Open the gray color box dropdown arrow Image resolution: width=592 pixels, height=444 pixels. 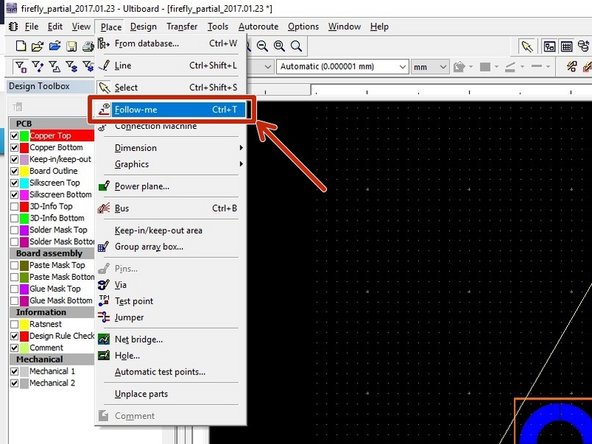(x=496, y=67)
